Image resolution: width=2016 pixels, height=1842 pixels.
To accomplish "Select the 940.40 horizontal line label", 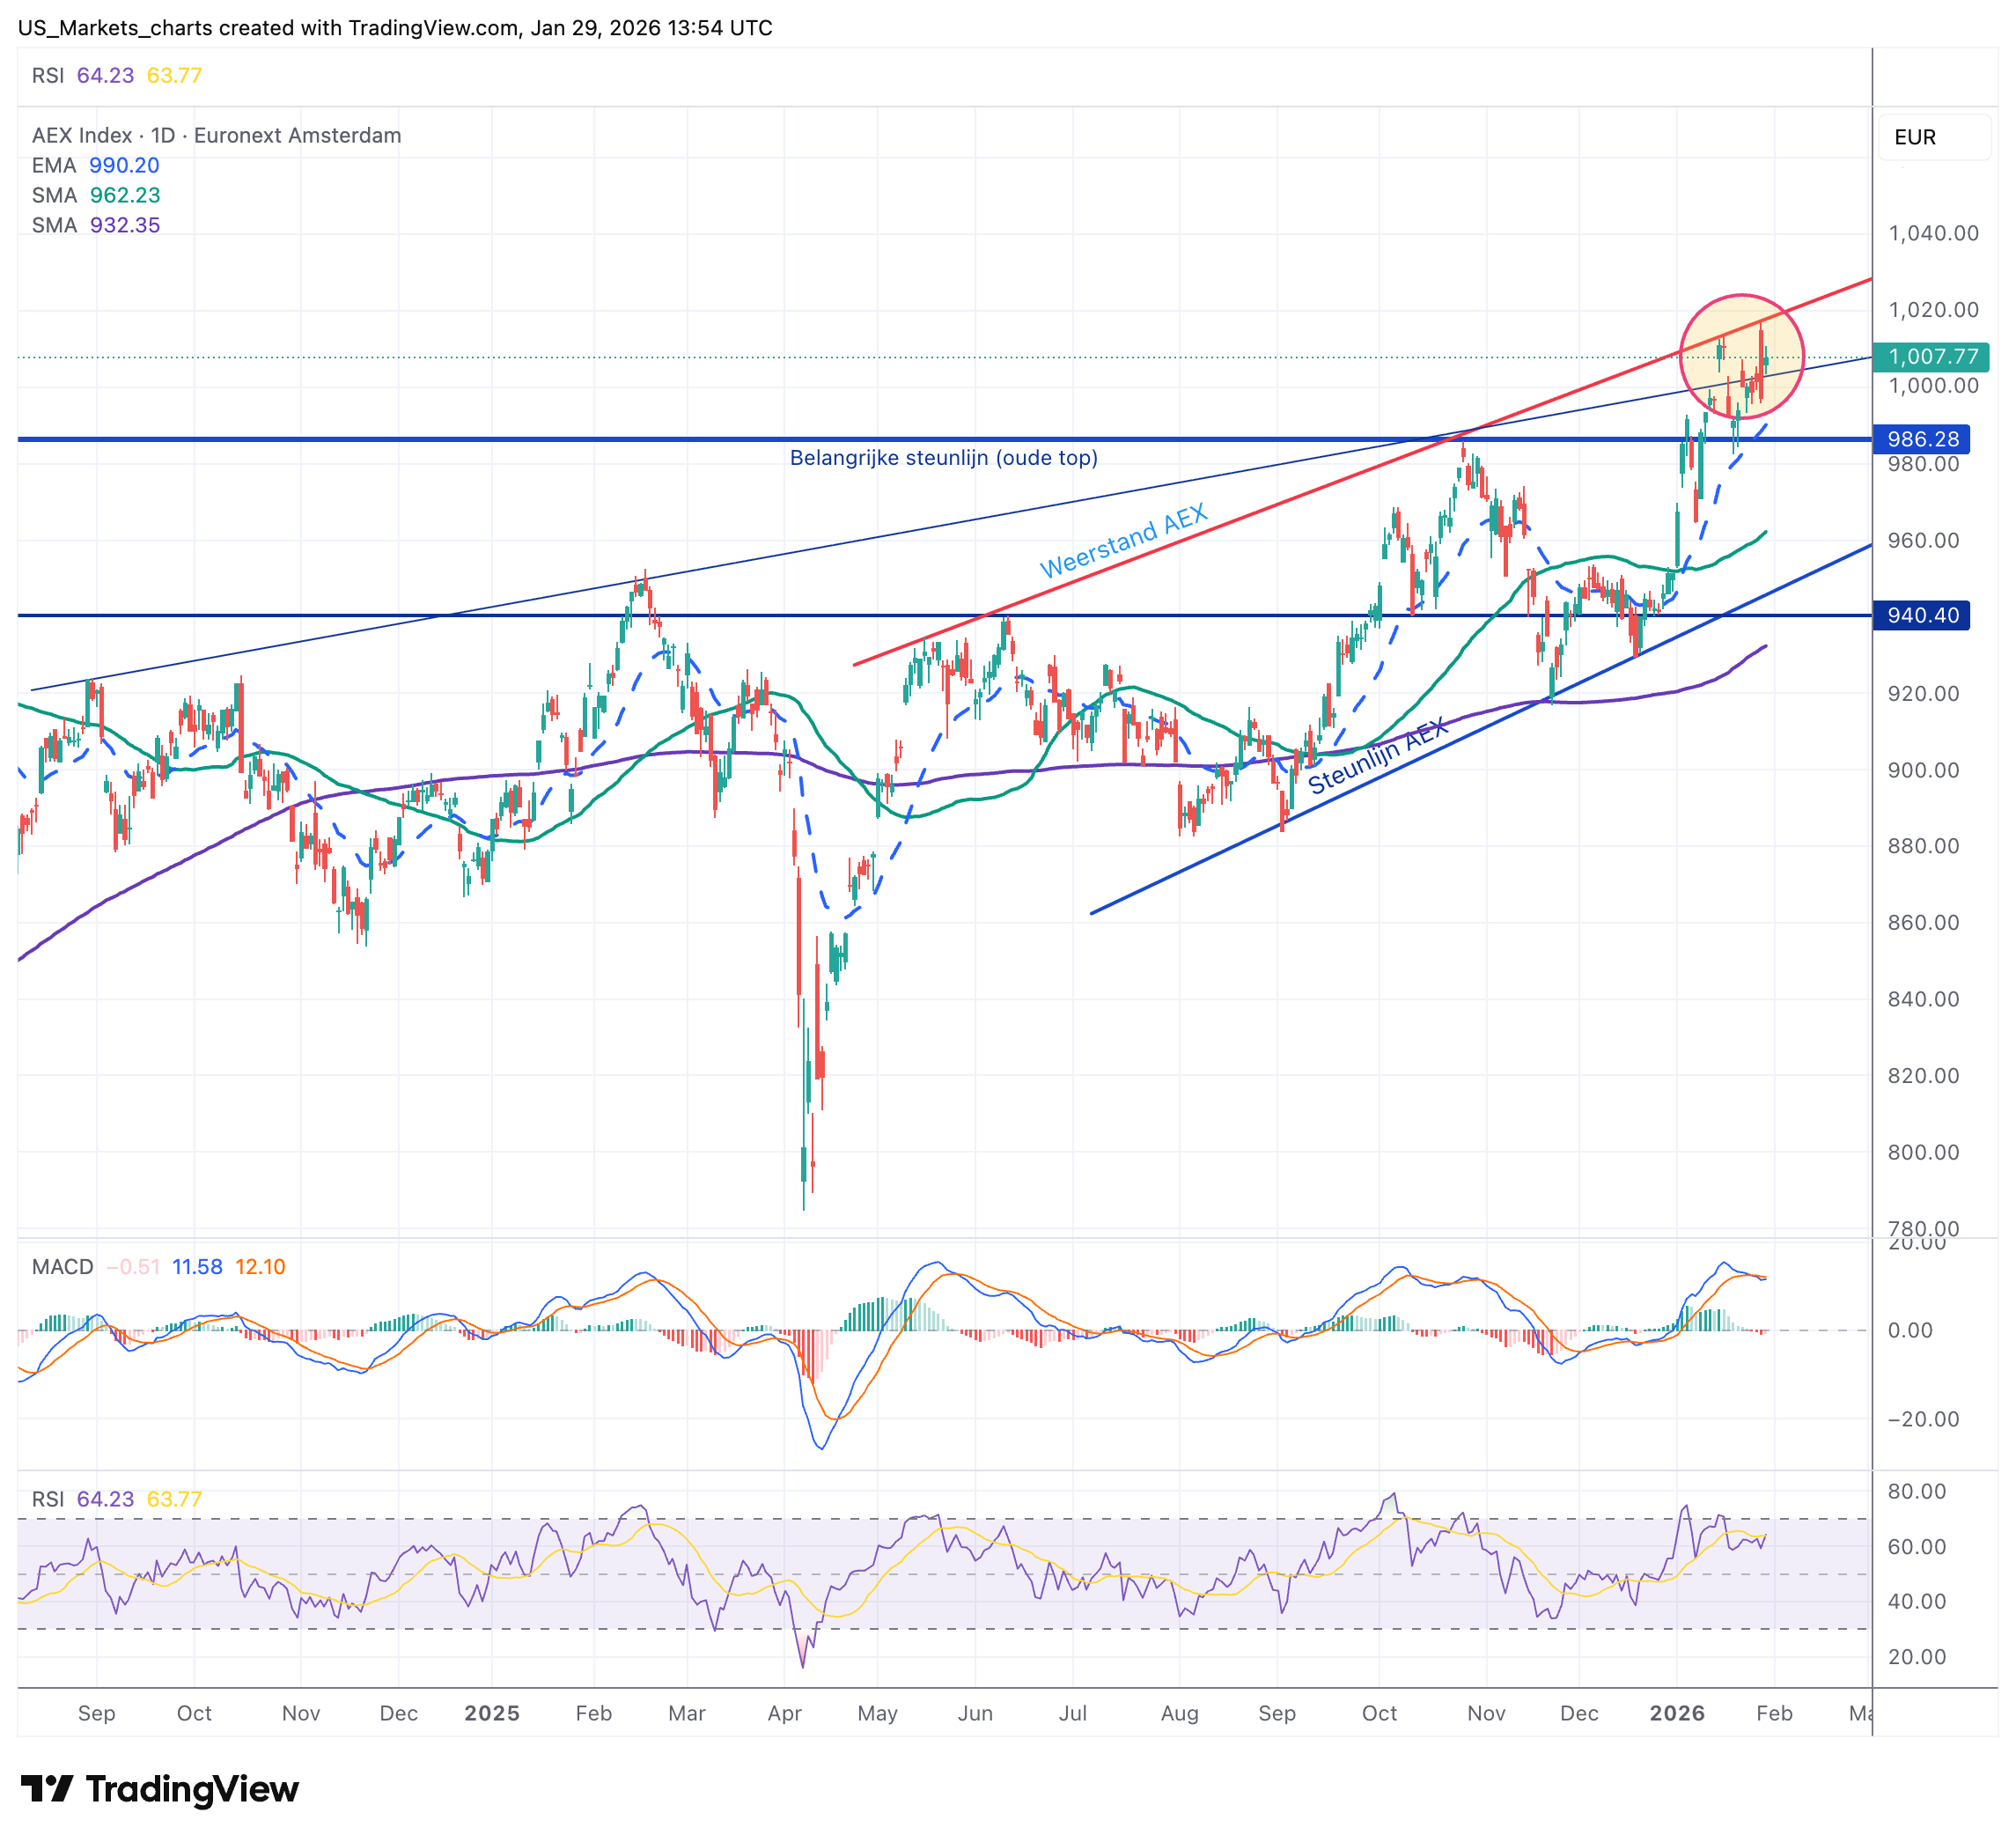I will pyautogui.click(x=1921, y=615).
